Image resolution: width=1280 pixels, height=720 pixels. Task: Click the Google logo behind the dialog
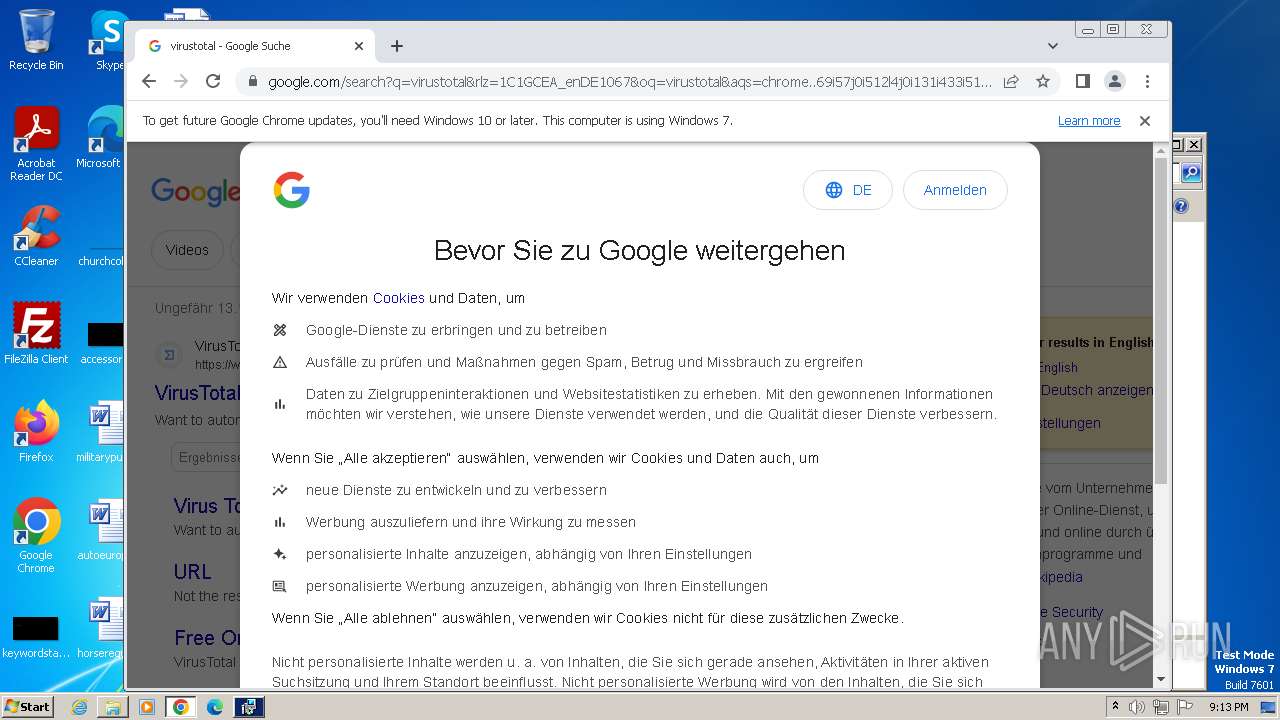(195, 191)
